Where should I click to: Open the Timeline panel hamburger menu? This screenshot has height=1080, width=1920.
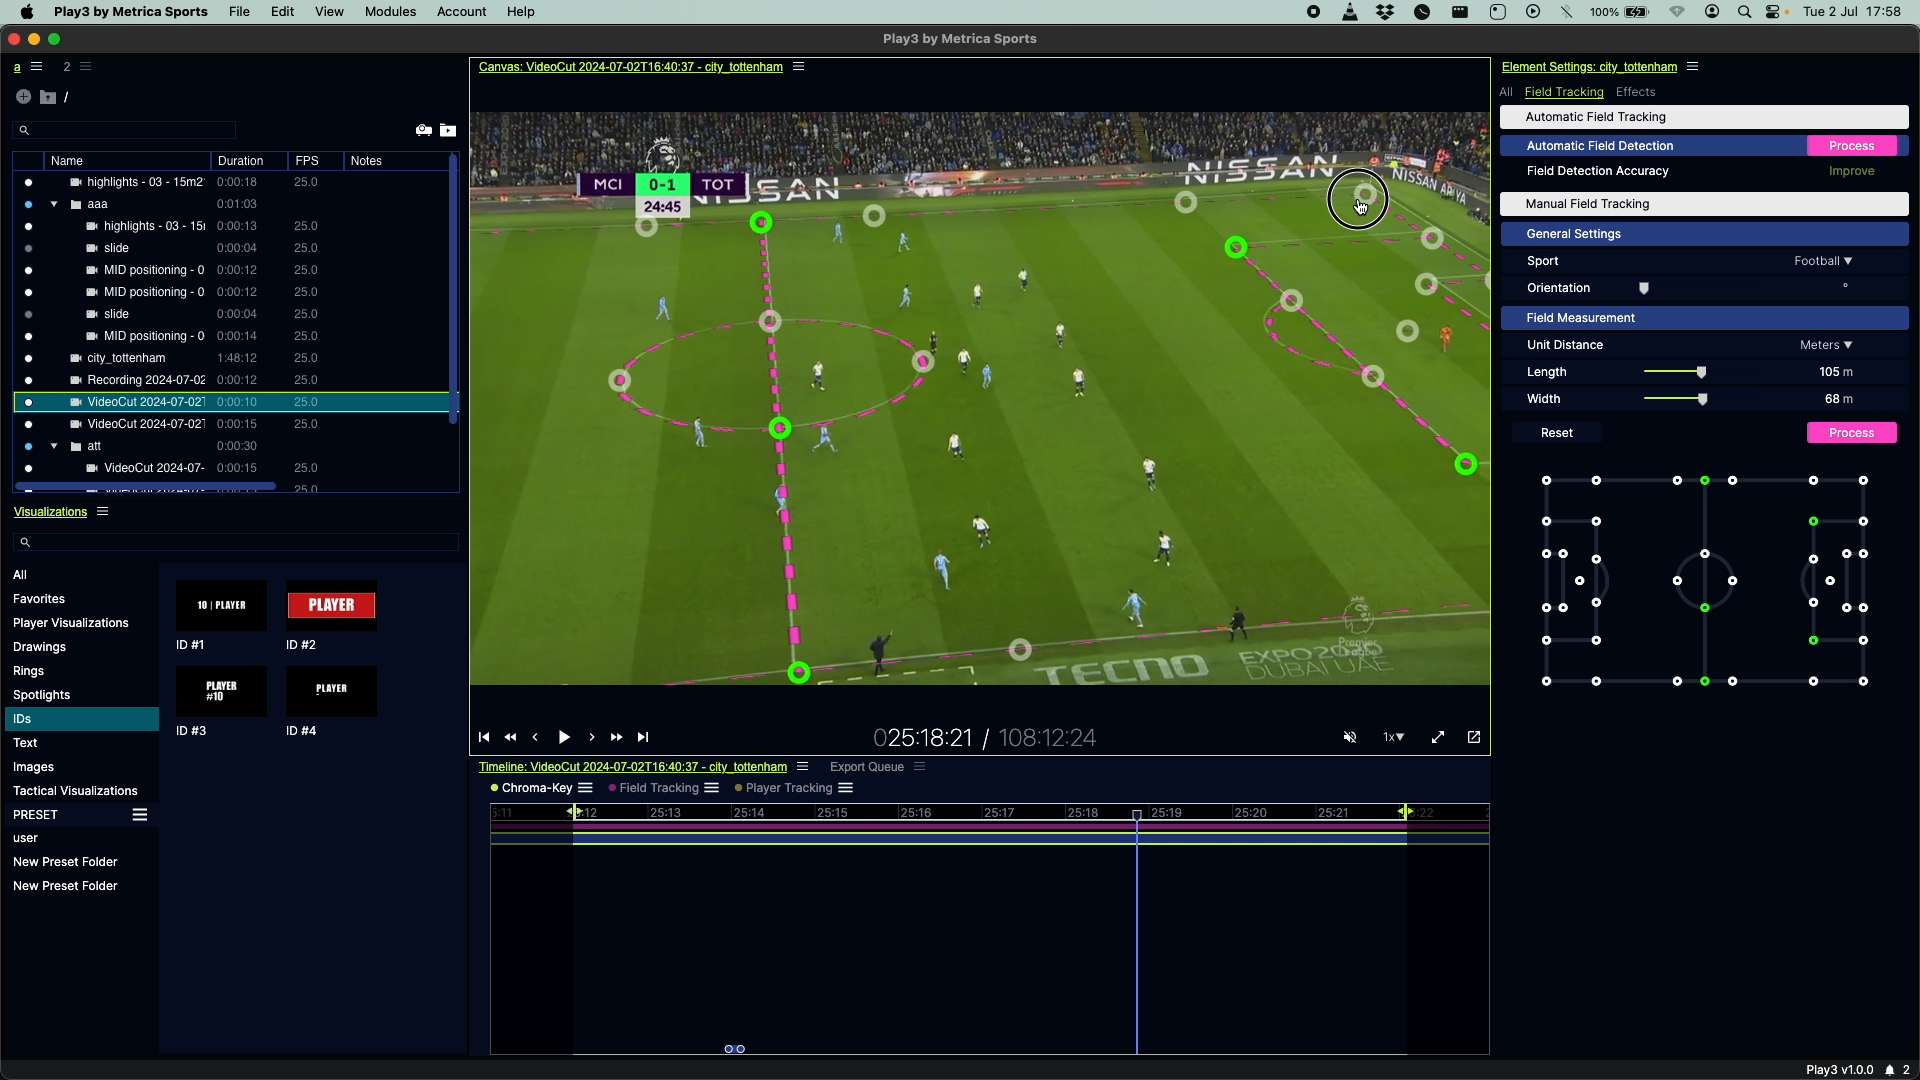(802, 767)
